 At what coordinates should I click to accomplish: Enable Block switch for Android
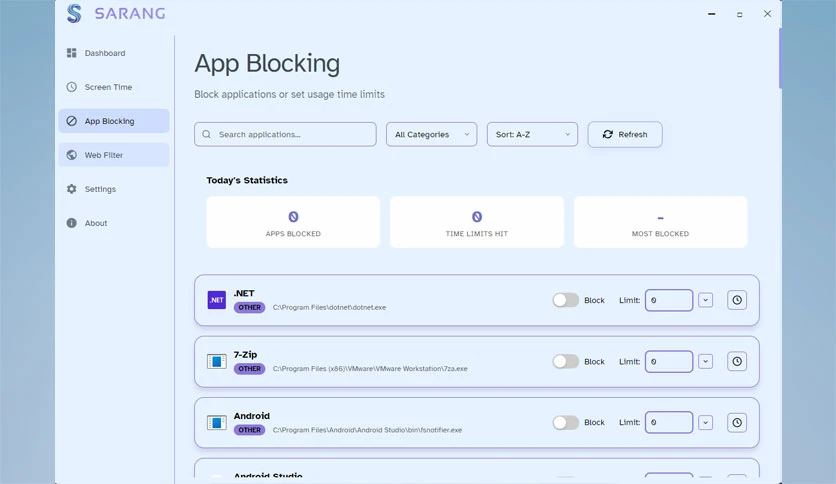coord(565,423)
